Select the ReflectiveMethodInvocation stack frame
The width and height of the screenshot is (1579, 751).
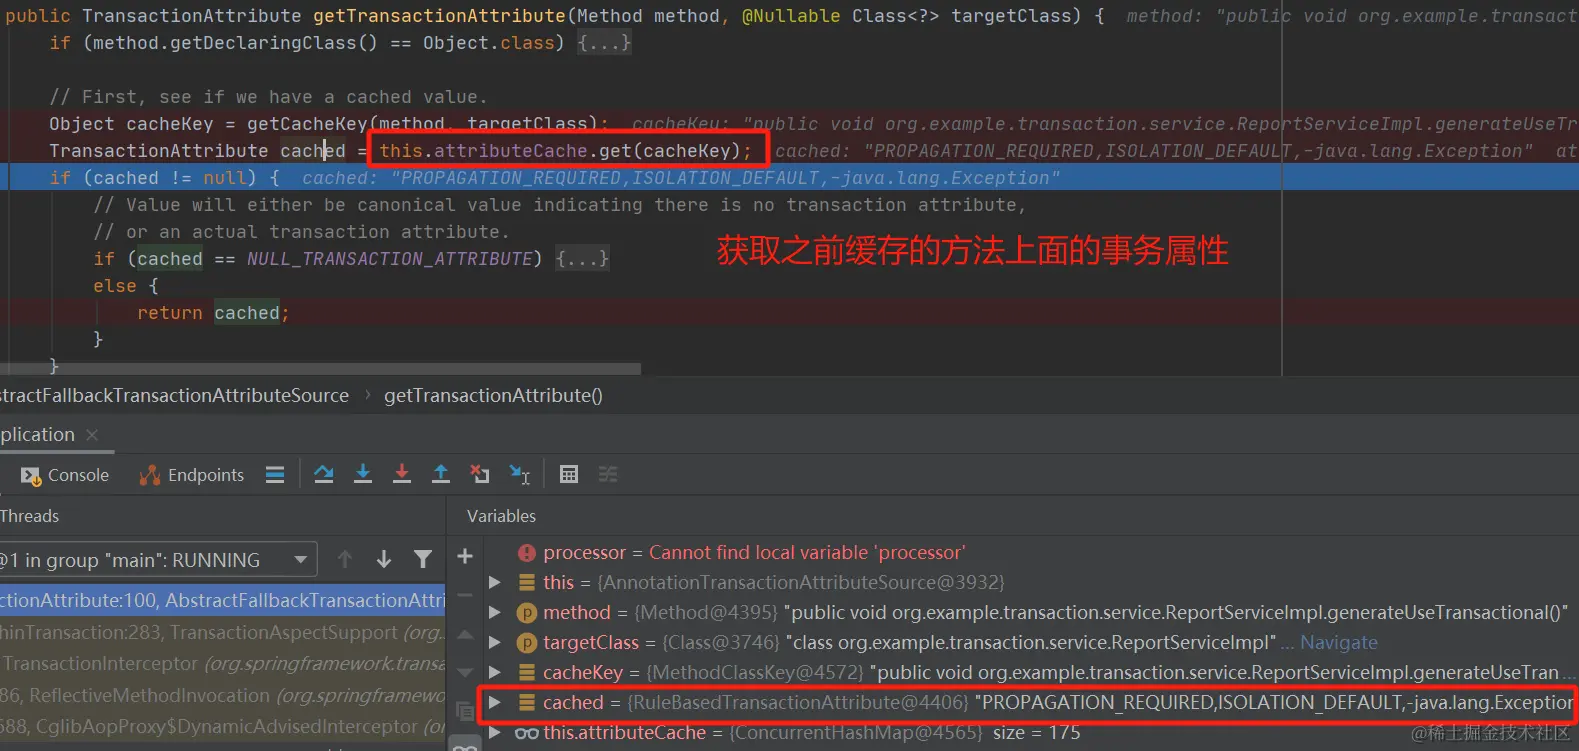pyautogui.click(x=222, y=695)
